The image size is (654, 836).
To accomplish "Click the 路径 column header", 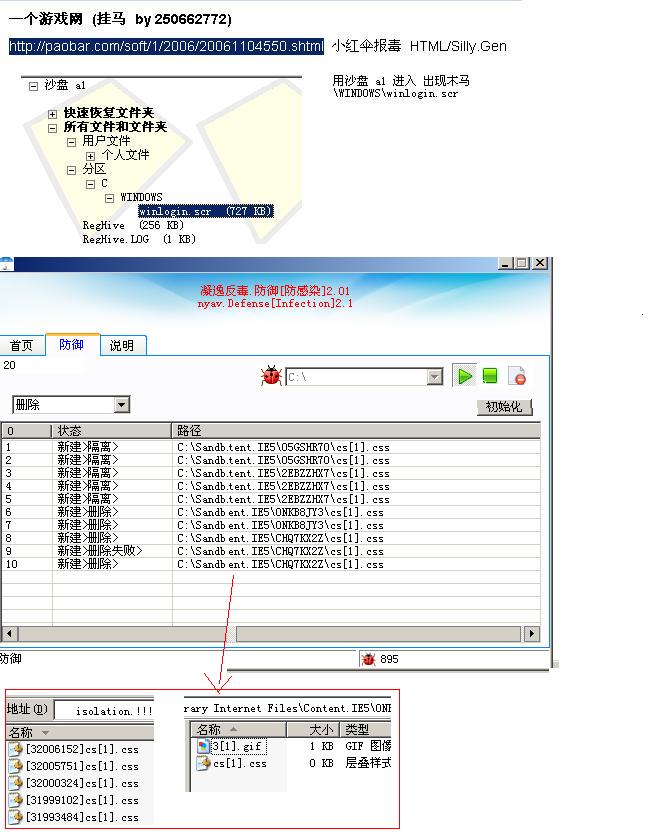I will (188, 431).
